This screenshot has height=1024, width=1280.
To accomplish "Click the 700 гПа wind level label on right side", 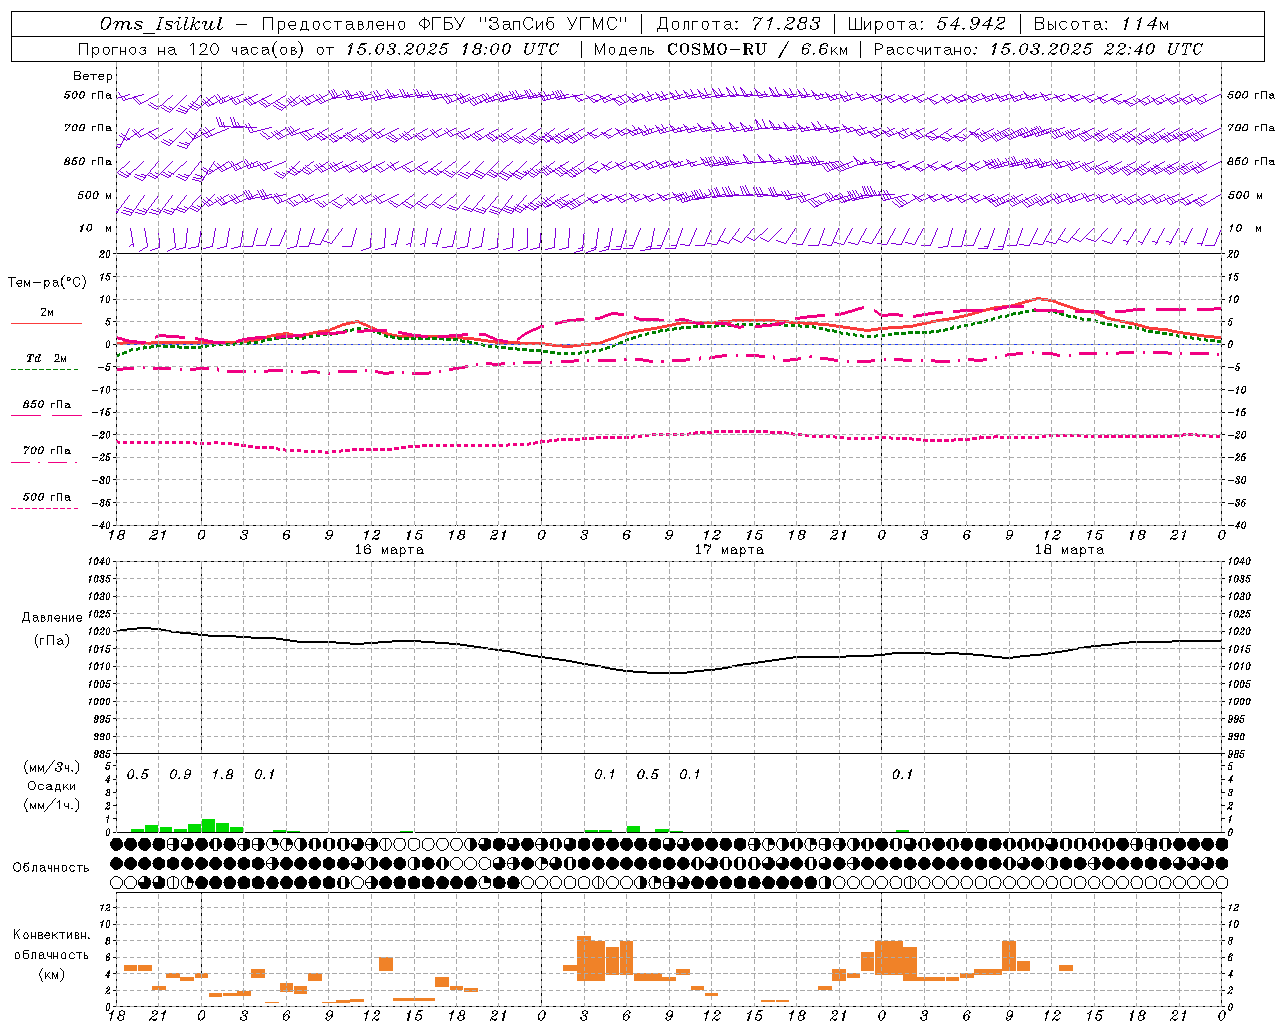I will point(1251,128).
